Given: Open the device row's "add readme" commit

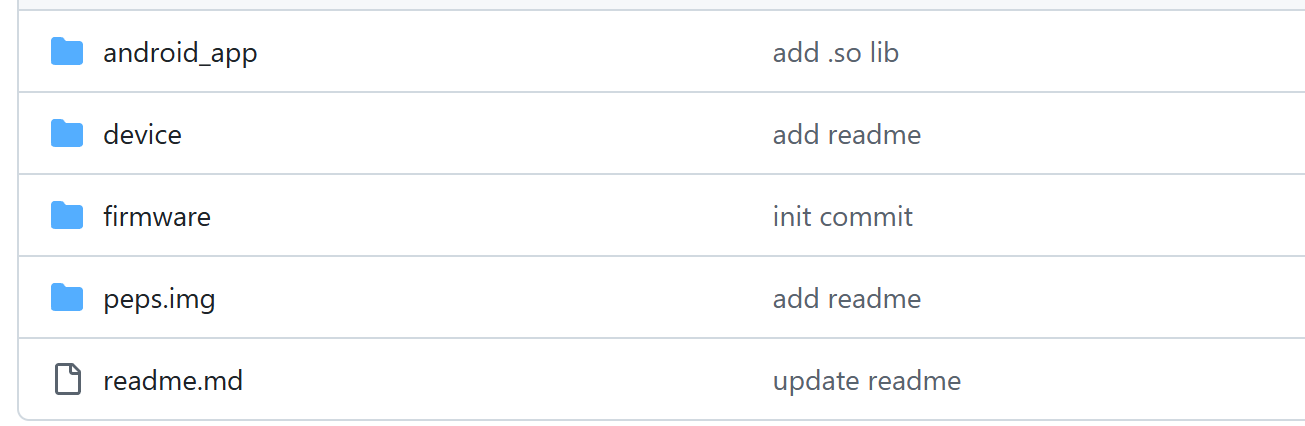Looking at the screenshot, I should click(846, 135).
